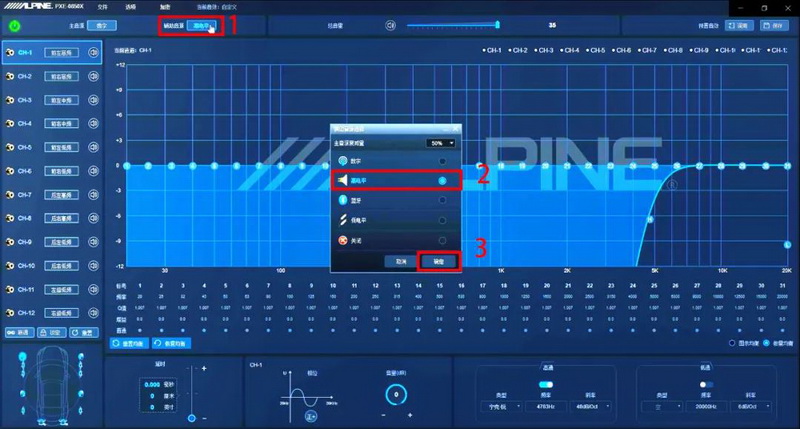Select the digital (数字) source radio button

click(x=442, y=161)
